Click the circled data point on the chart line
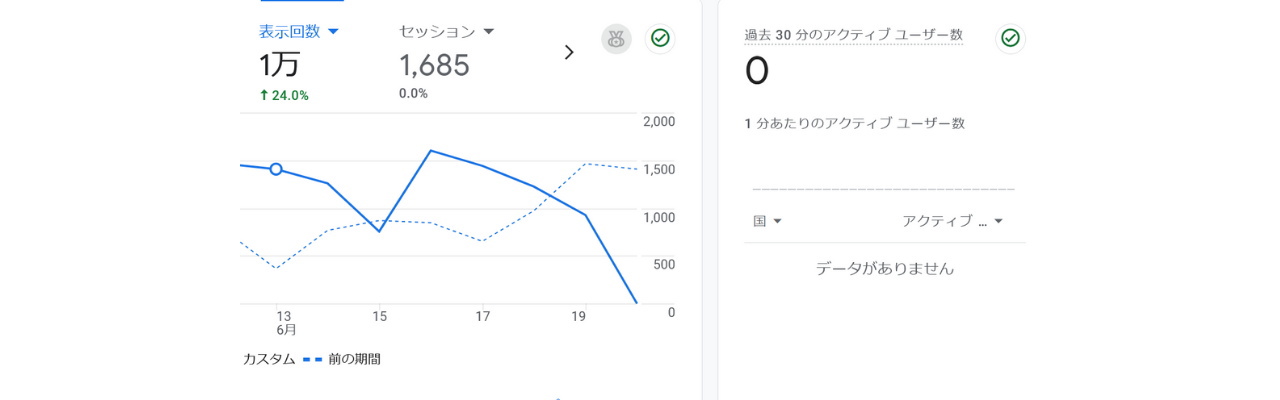This screenshot has height=400, width=1280. click(276, 169)
